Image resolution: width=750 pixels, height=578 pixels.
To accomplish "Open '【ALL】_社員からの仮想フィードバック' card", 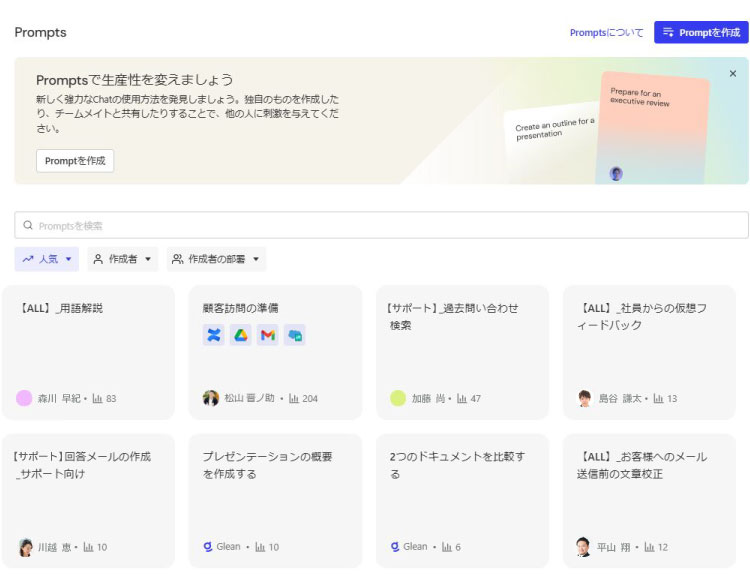I will point(649,352).
